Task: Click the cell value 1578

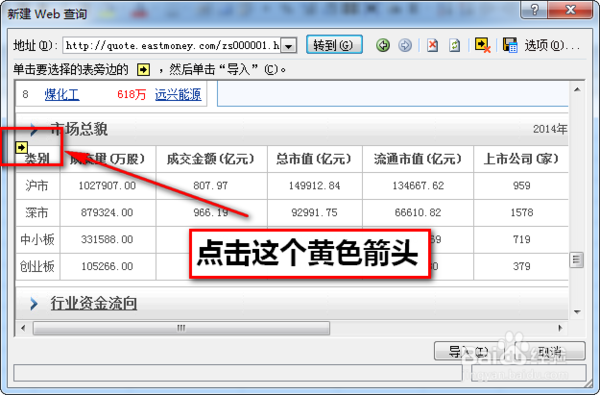Action: [x=522, y=212]
